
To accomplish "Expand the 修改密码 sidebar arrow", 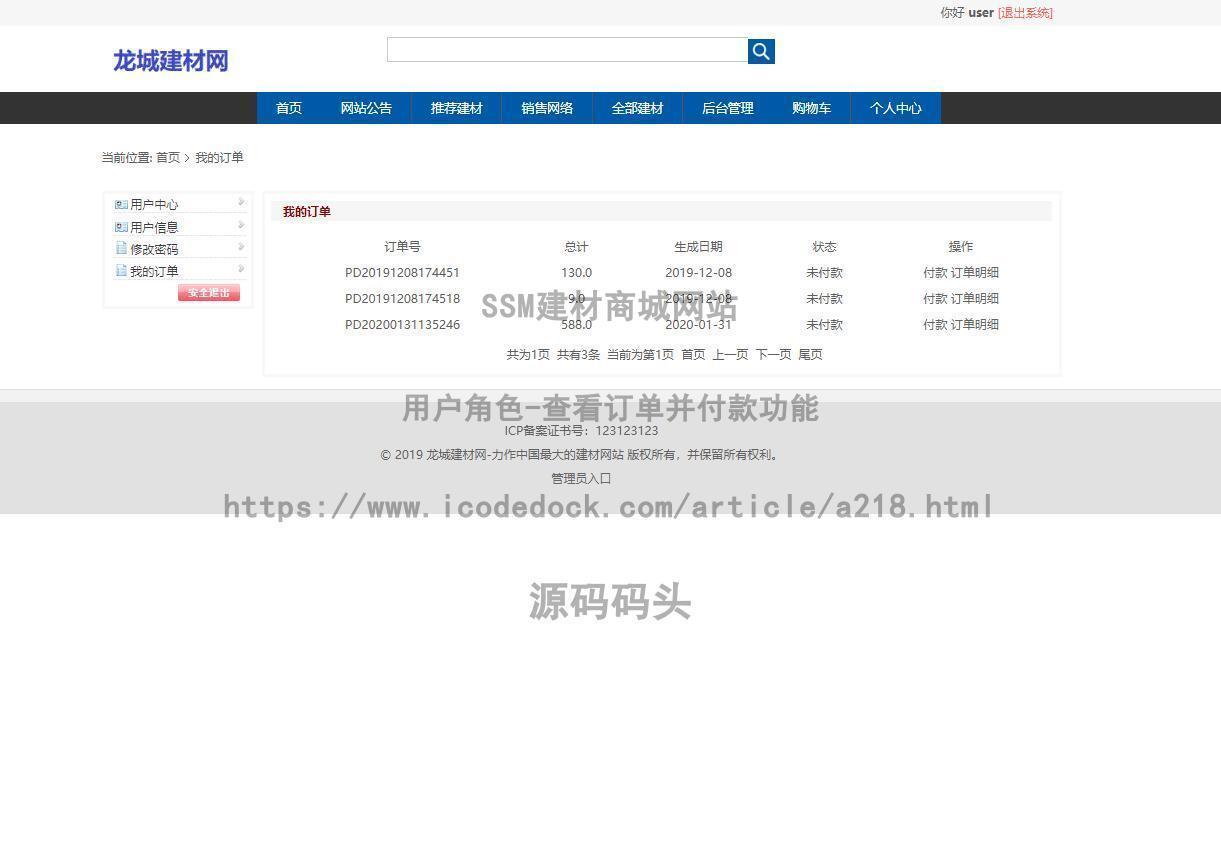I will click(242, 245).
